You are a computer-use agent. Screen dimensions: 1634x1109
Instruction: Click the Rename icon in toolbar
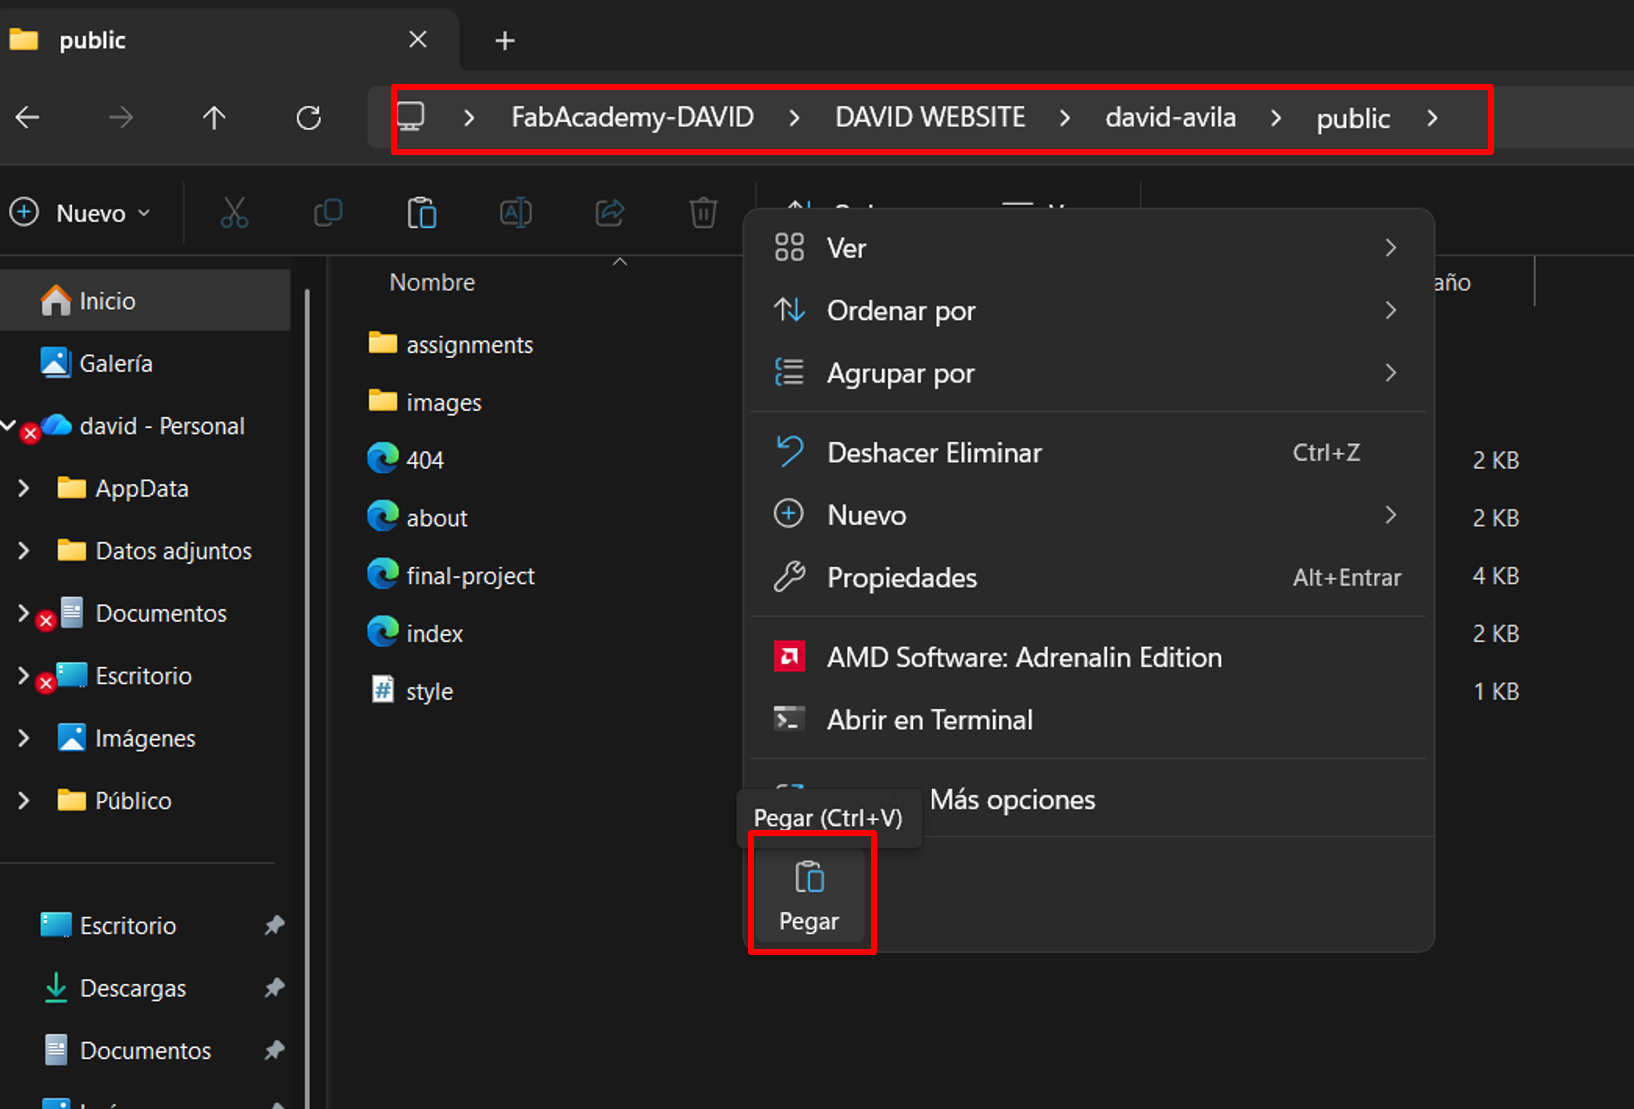(x=516, y=213)
